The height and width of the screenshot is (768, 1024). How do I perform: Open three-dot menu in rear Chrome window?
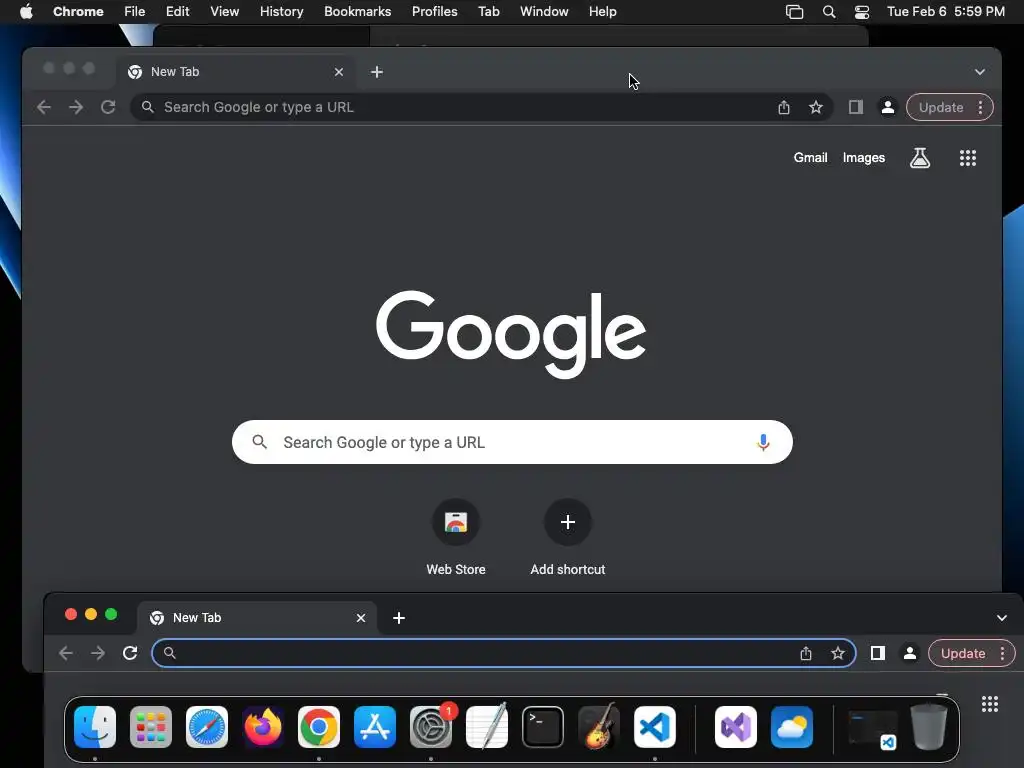point(980,107)
